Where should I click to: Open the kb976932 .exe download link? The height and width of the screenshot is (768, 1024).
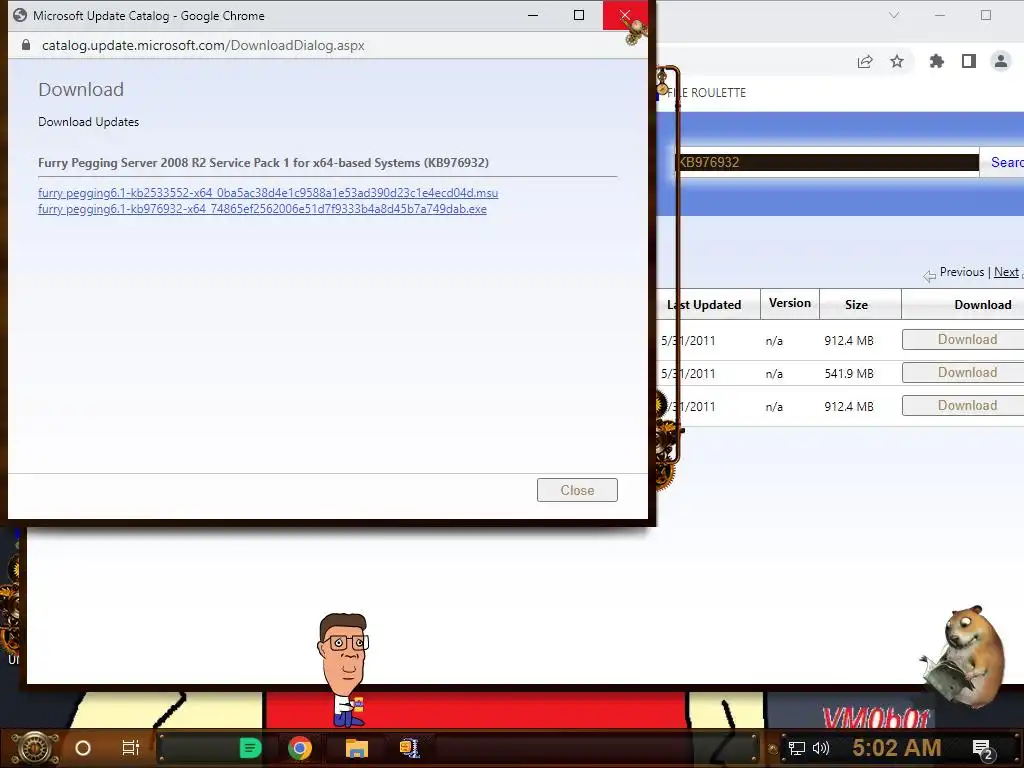[262, 209]
